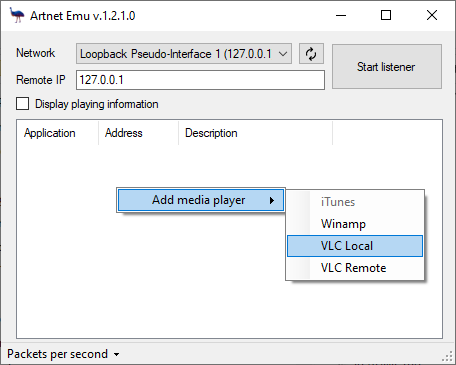This screenshot has height=365, width=456.
Task: Enable Display playing information checkbox
Action: pos(22,104)
